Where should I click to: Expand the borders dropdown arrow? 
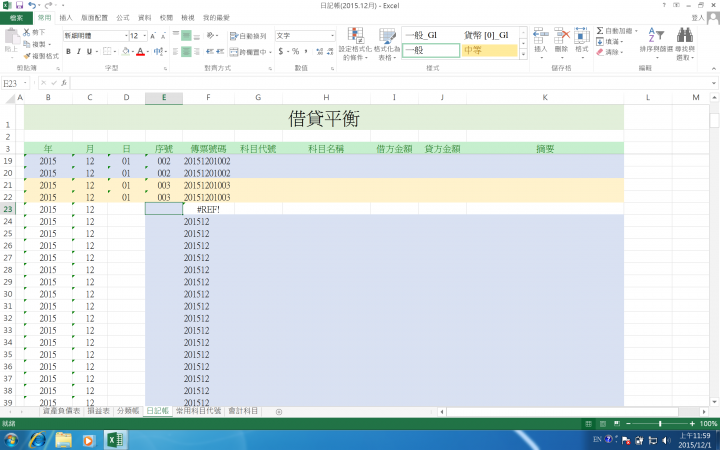pos(115,51)
